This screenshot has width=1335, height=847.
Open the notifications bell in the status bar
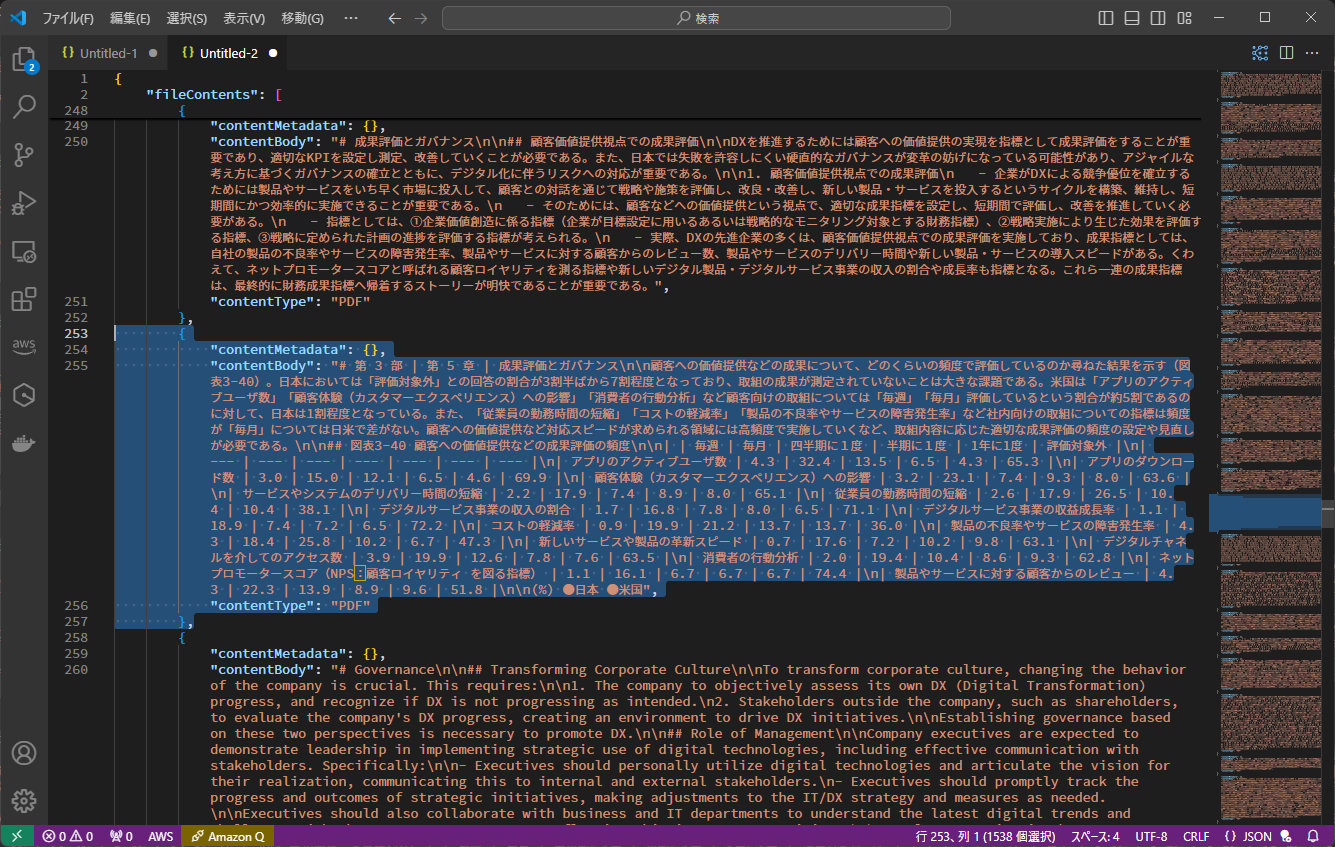coord(1313,836)
